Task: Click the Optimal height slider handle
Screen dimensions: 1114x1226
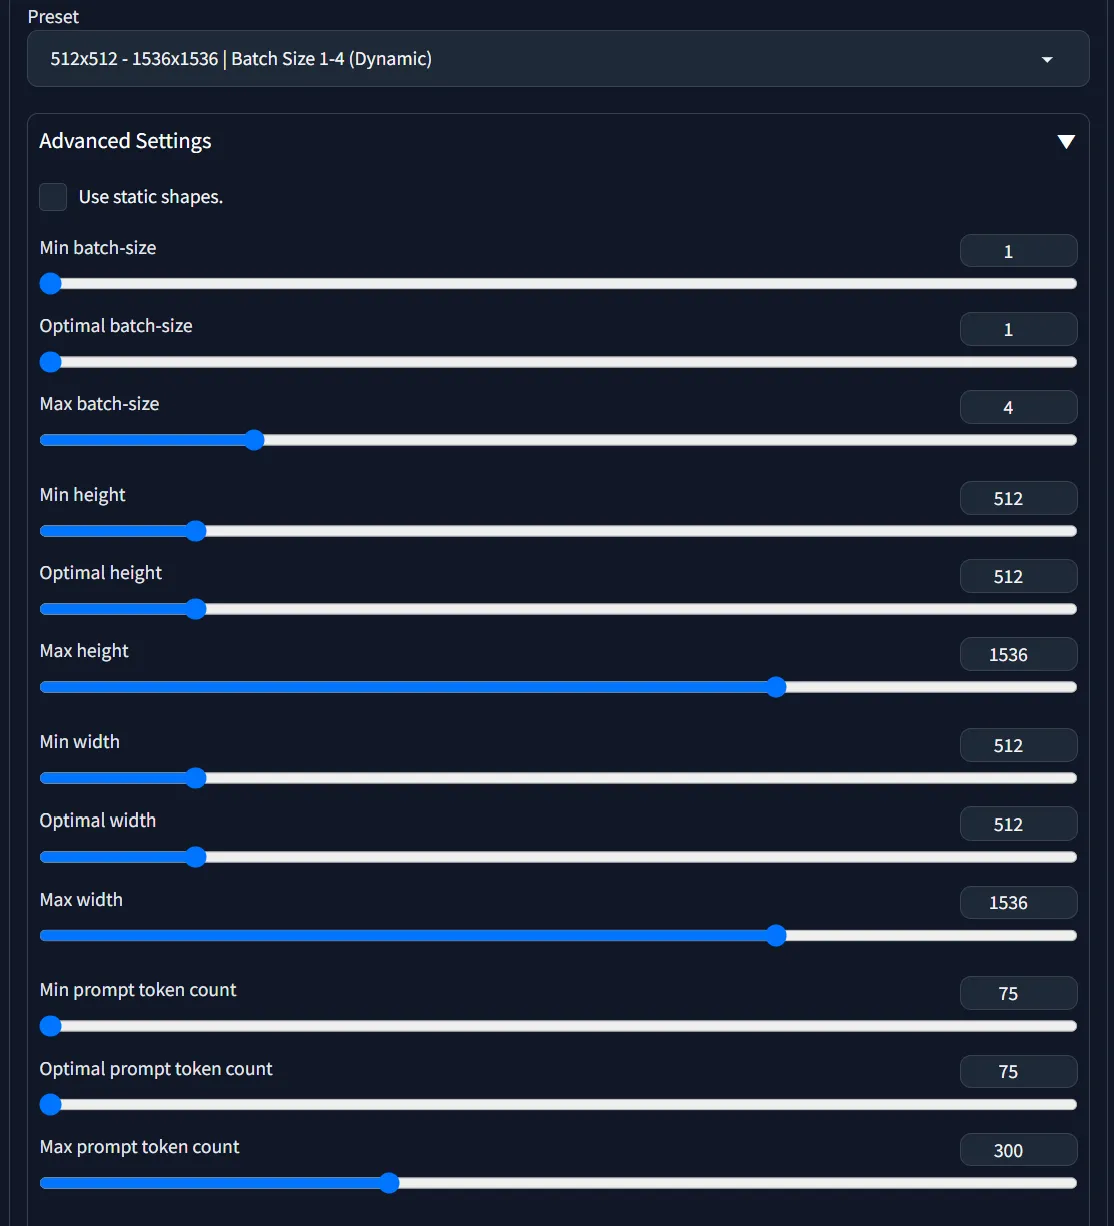Action: tap(196, 609)
